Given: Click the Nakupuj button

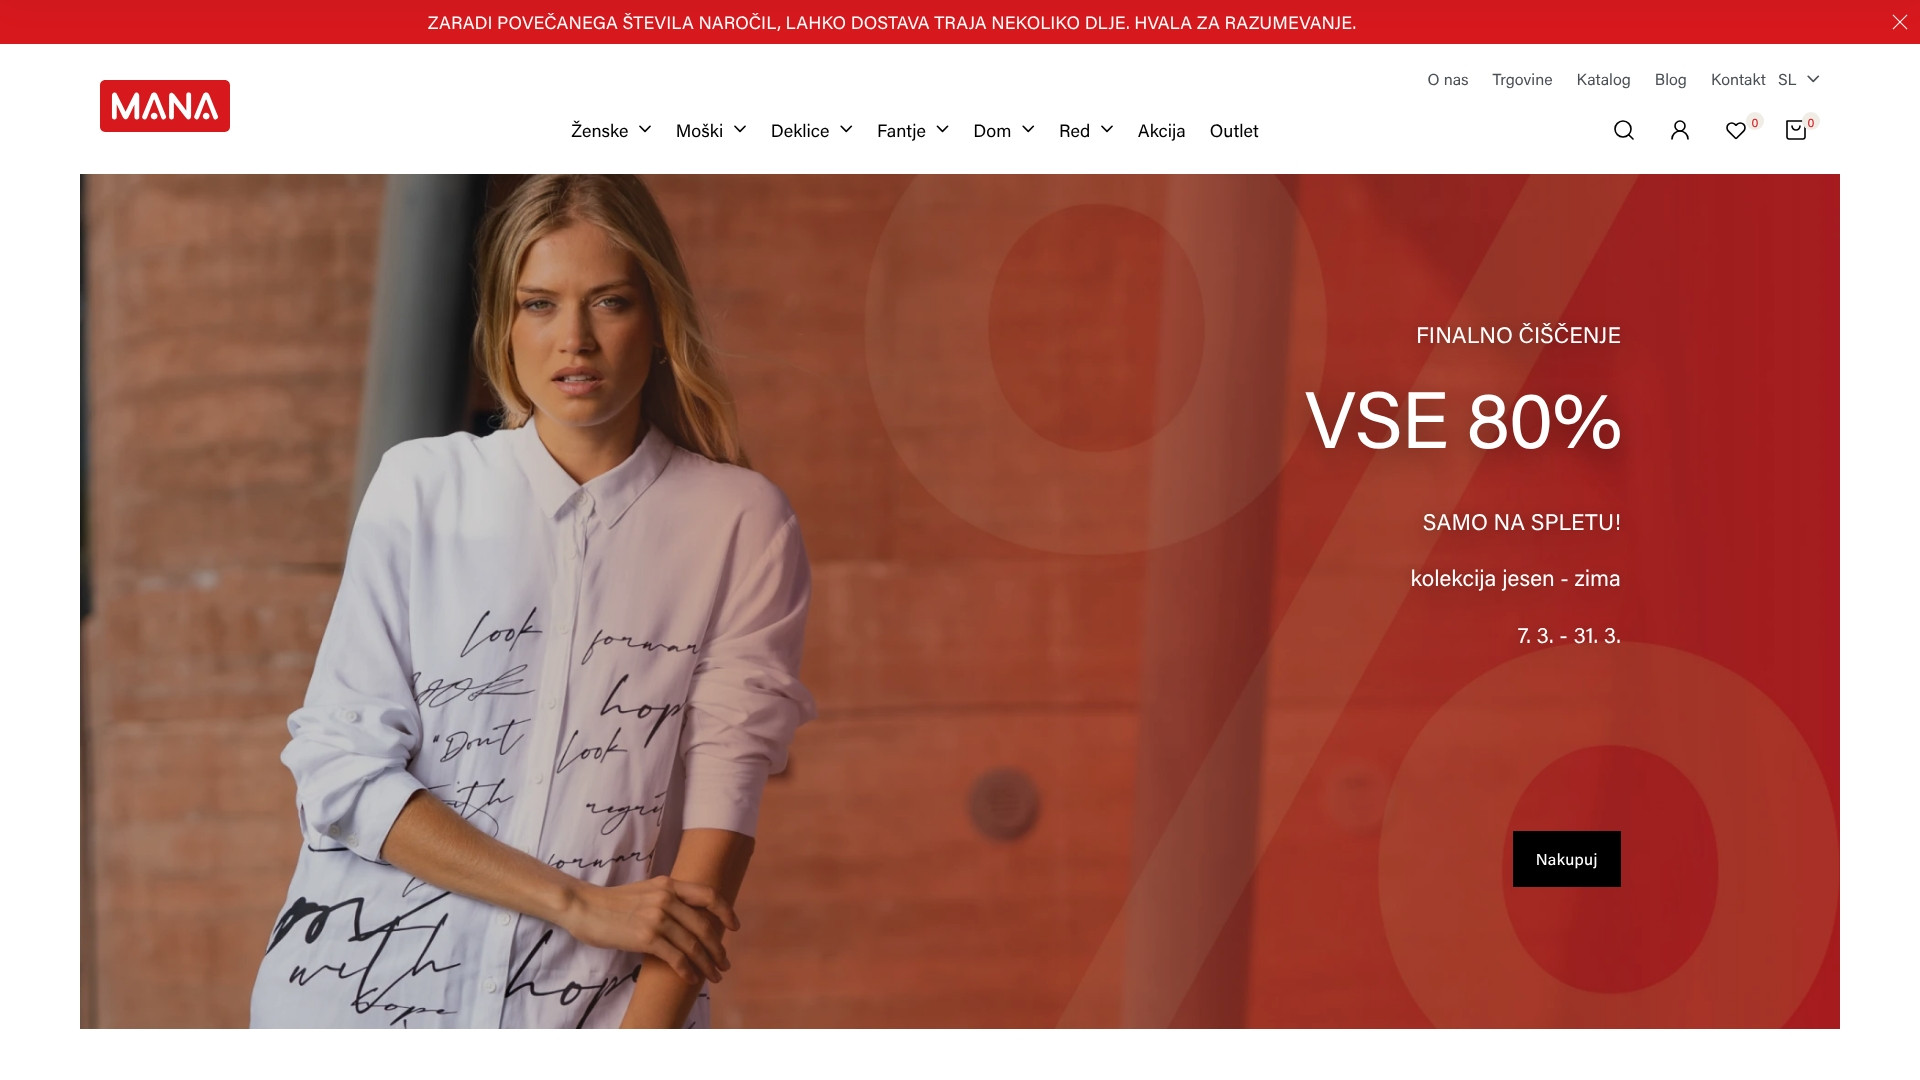Looking at the screenshot, I should pyautogui.click(x=1566, y=859).
